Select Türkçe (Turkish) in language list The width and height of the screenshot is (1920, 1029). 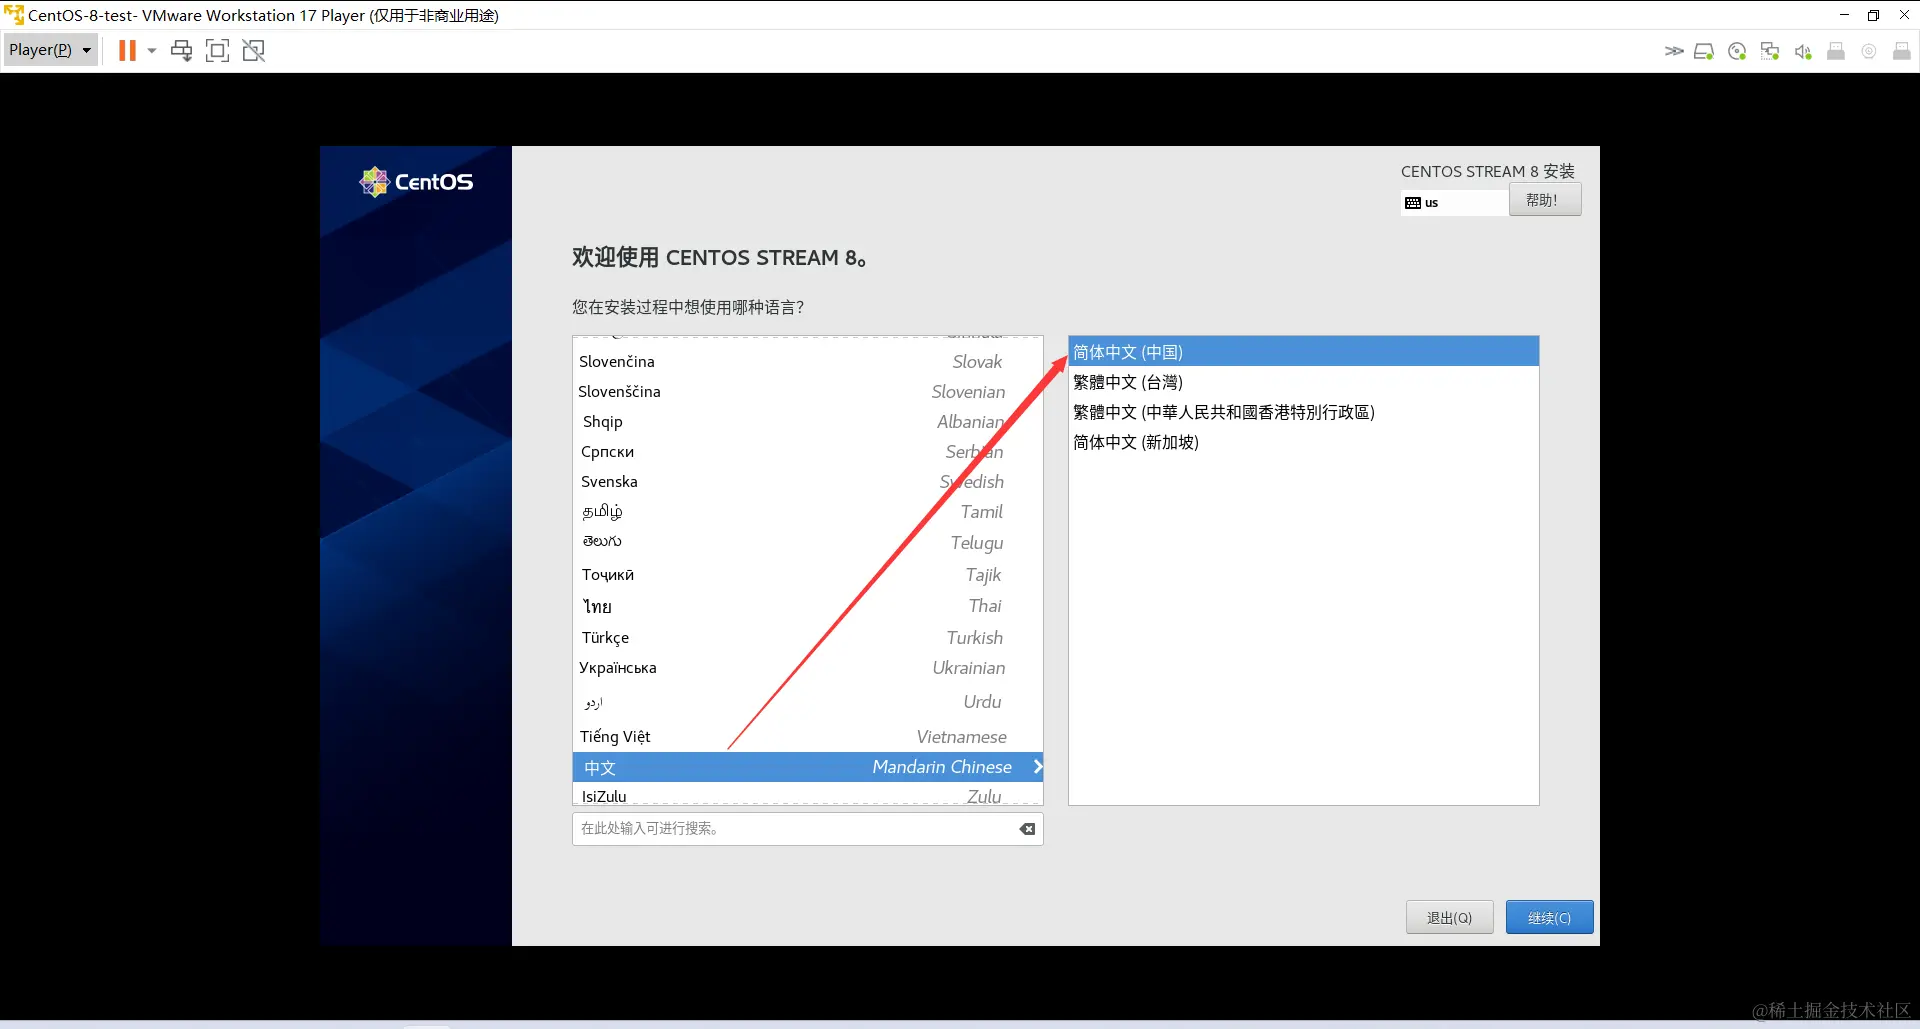coord(807,637)
